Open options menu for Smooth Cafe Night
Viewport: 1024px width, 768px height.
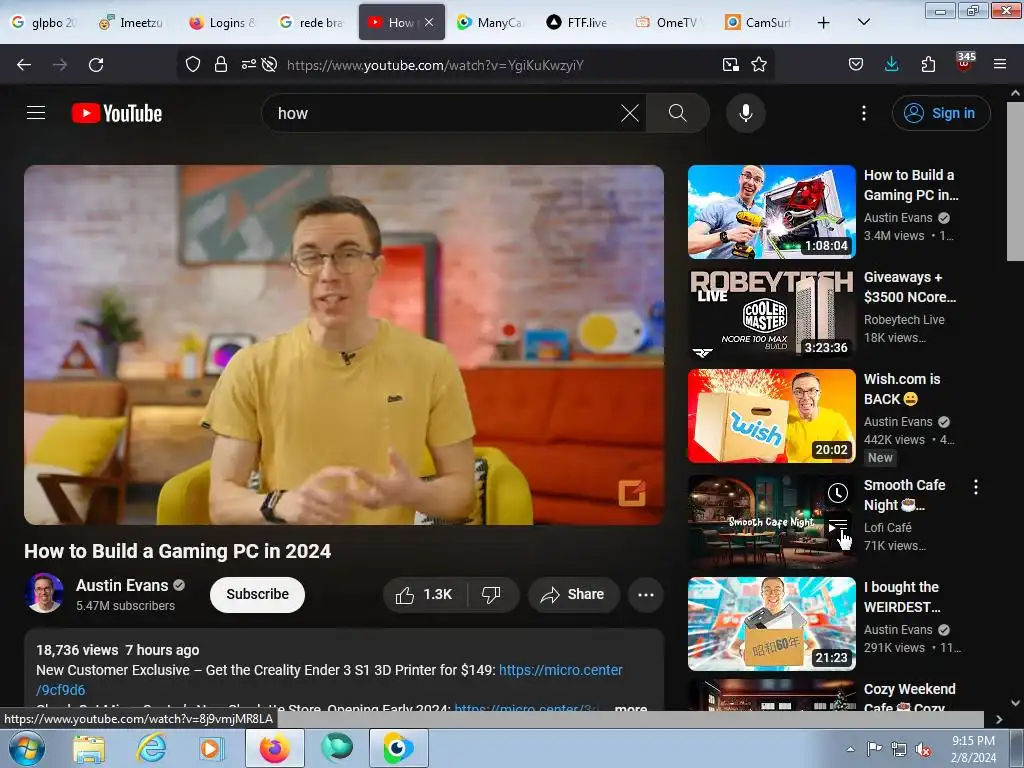975,487
